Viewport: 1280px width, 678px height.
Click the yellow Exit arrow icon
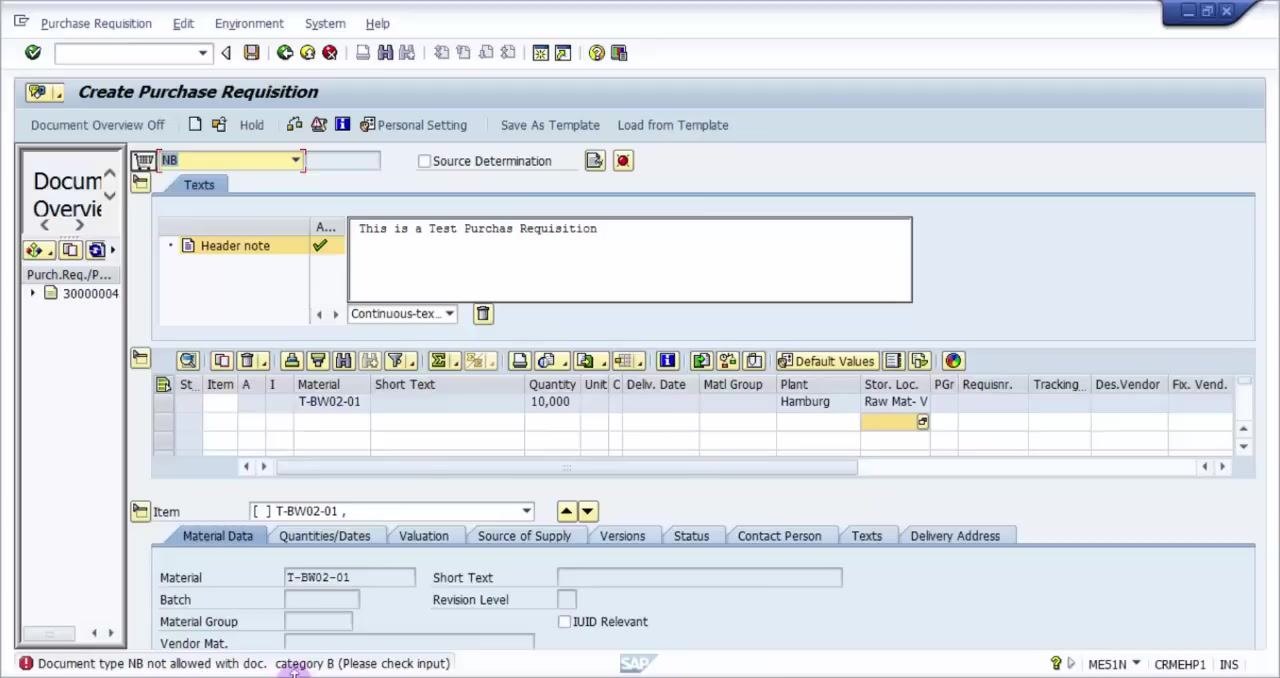coord(307,53)
